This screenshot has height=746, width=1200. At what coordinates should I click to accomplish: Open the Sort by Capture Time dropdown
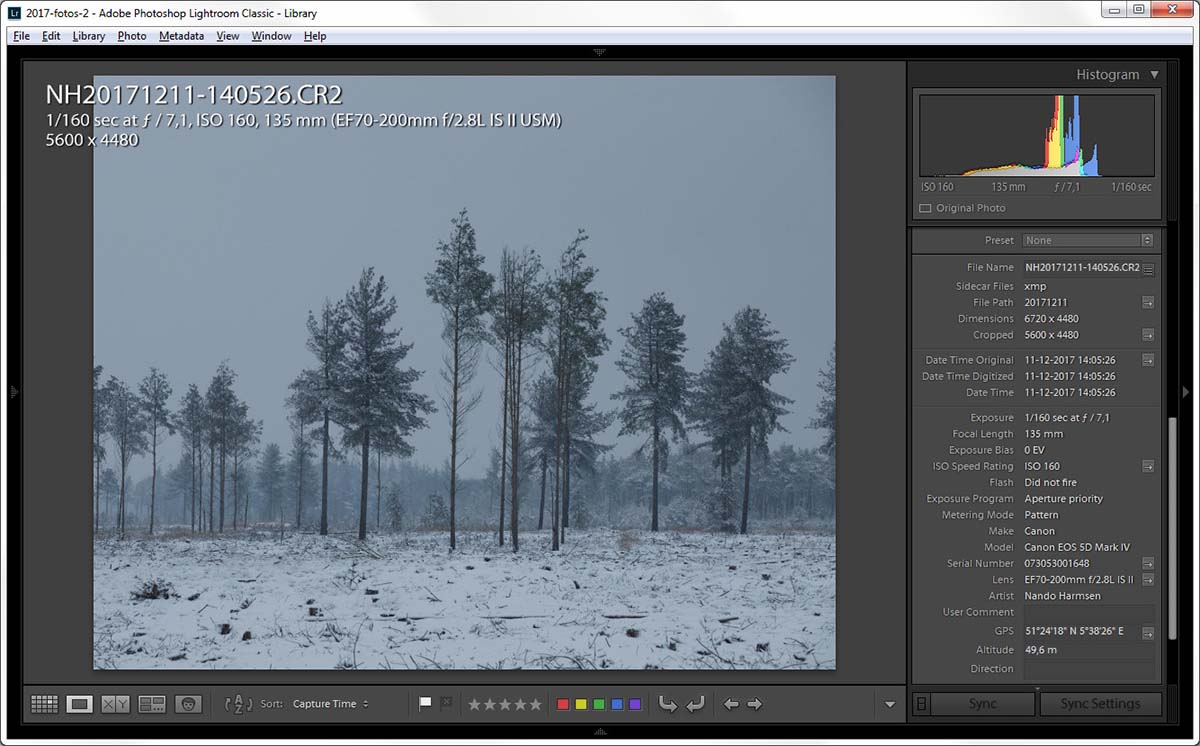coord(330,704)
